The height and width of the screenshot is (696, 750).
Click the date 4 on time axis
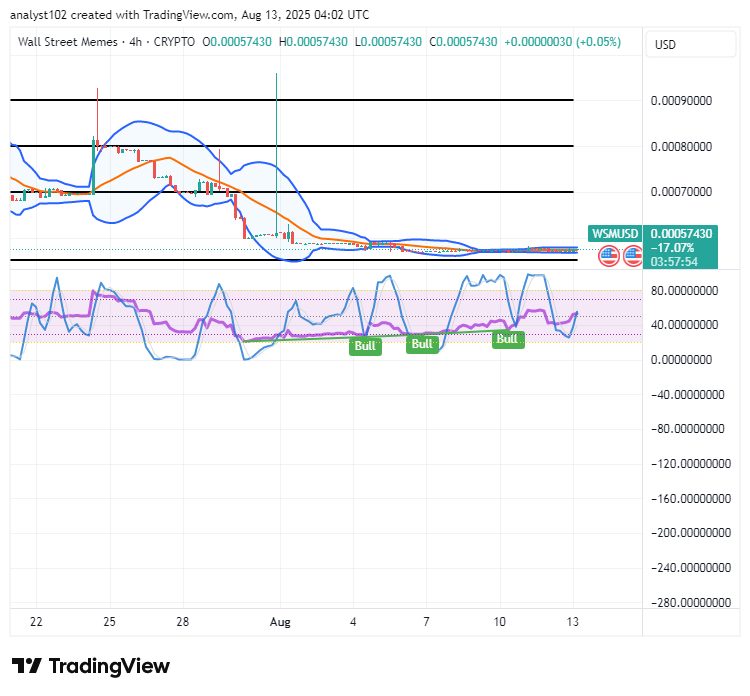click(x=353, y=622)
